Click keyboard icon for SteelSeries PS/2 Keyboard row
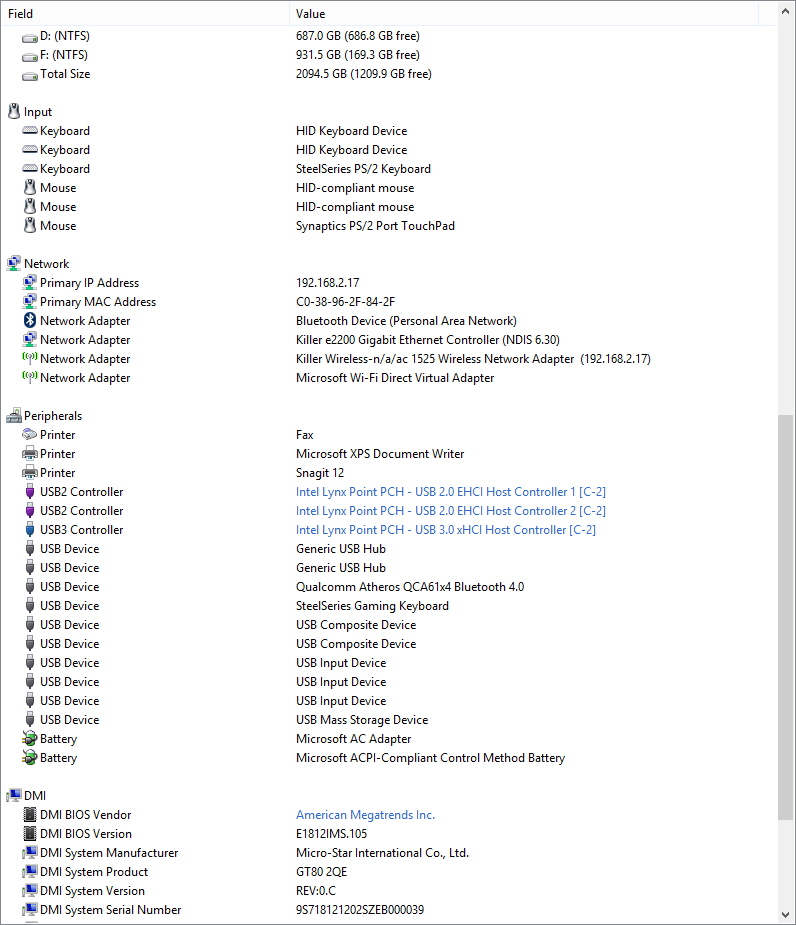This screenshot has width=796, height=925. [30, 169]
